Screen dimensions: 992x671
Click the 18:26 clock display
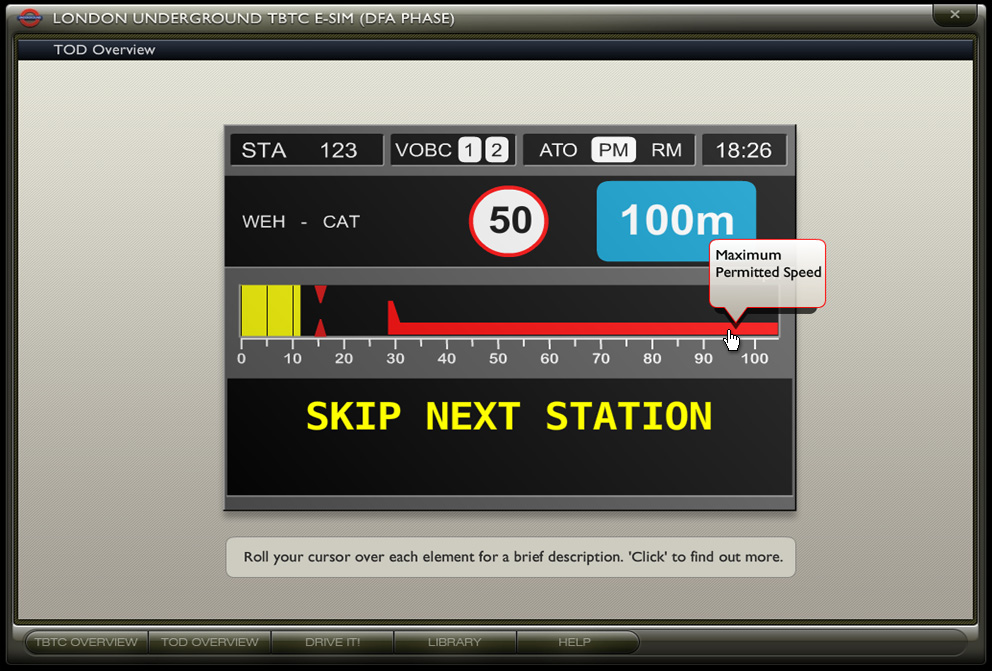click(744, 149)
